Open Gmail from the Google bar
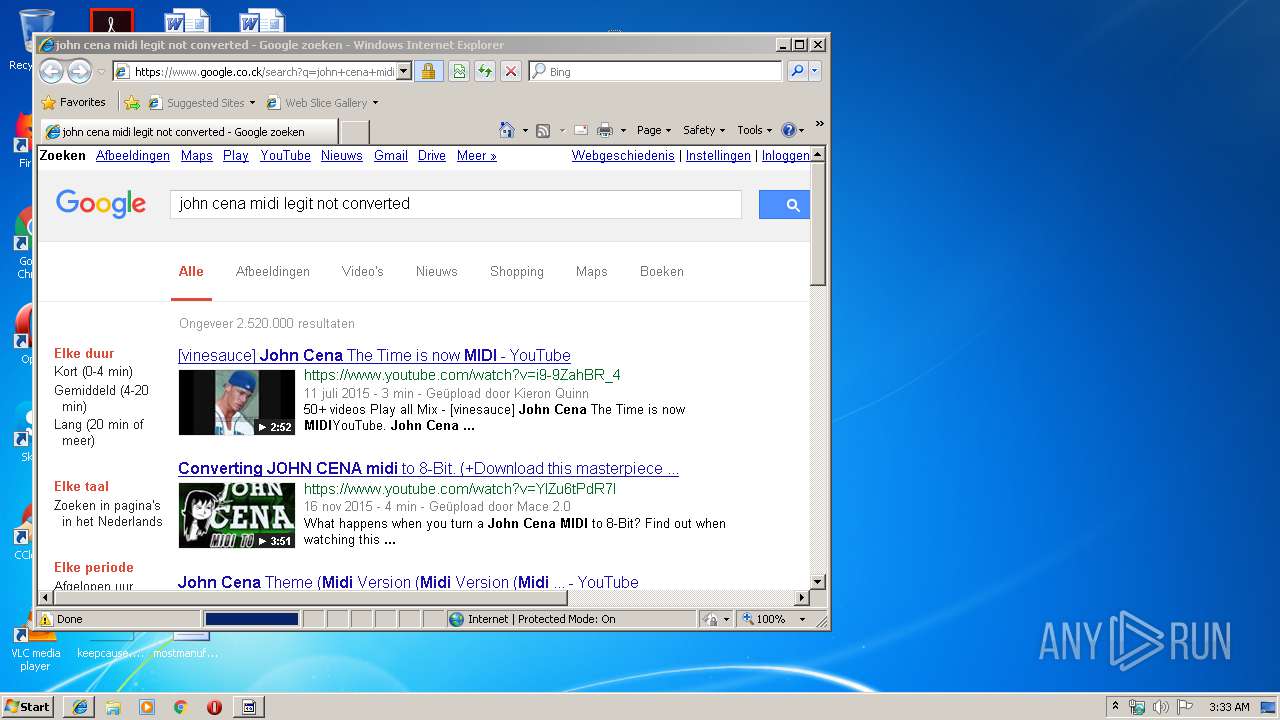Viewport: 1280px width, 720px height. tap(391, 156)
